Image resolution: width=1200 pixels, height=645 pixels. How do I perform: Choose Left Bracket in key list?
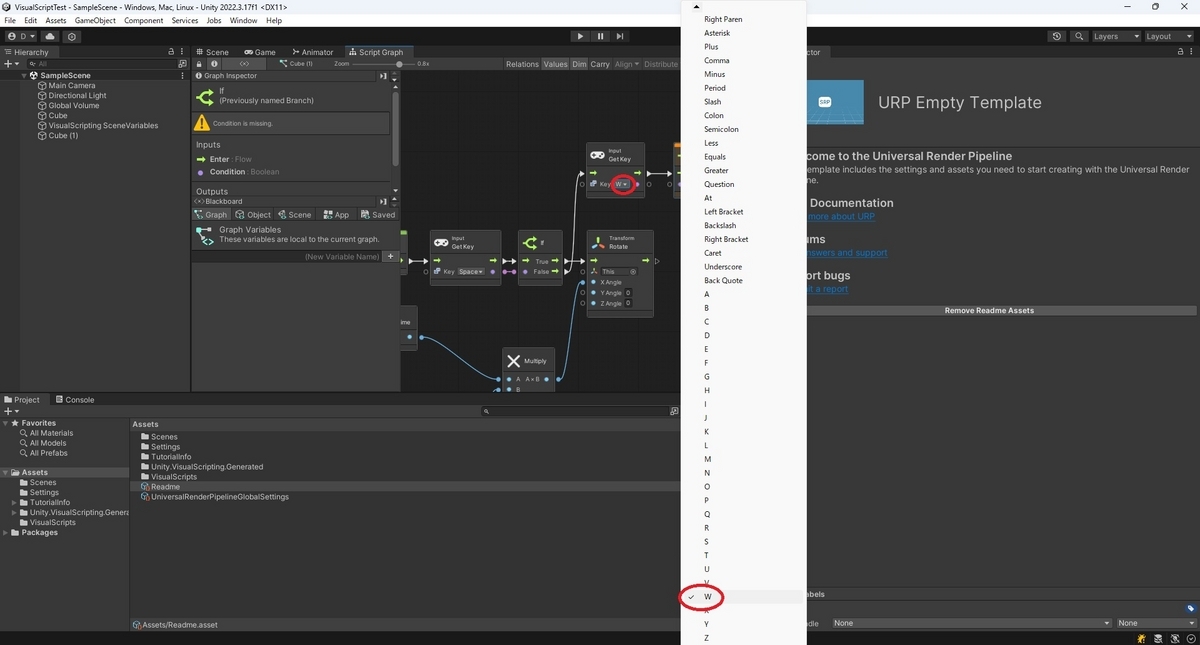pyautogui.click(x=723, y=212)
